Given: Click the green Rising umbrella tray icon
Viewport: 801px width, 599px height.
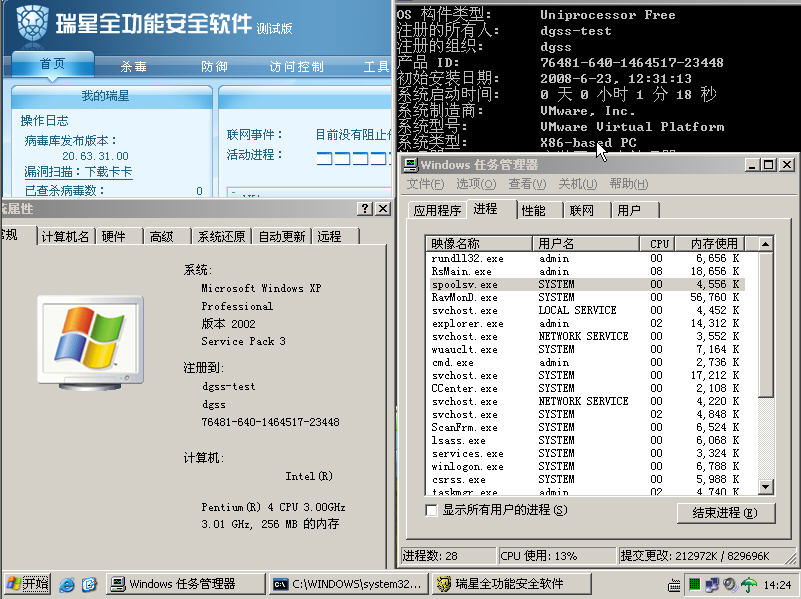Looking at the screenshot, I should pyautogui.click(x=749, y=584).
